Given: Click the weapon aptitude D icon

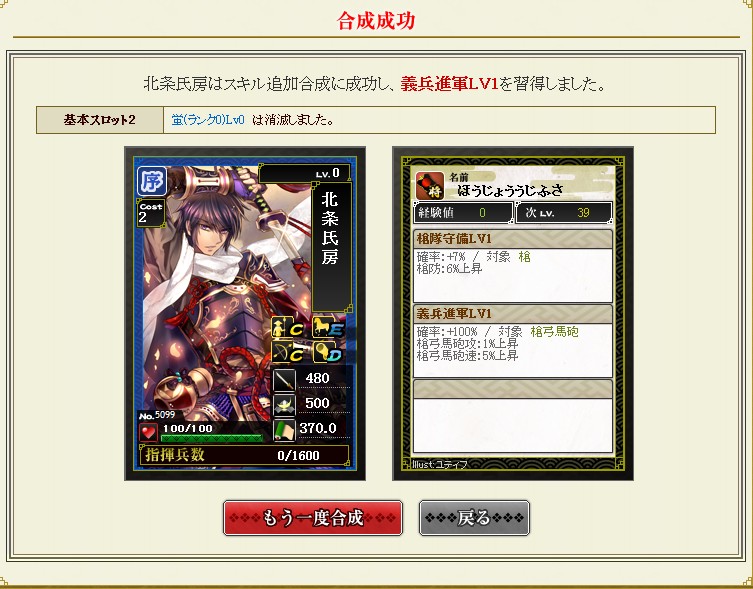Looking at the screenshot, I should (x=329, y=353).
